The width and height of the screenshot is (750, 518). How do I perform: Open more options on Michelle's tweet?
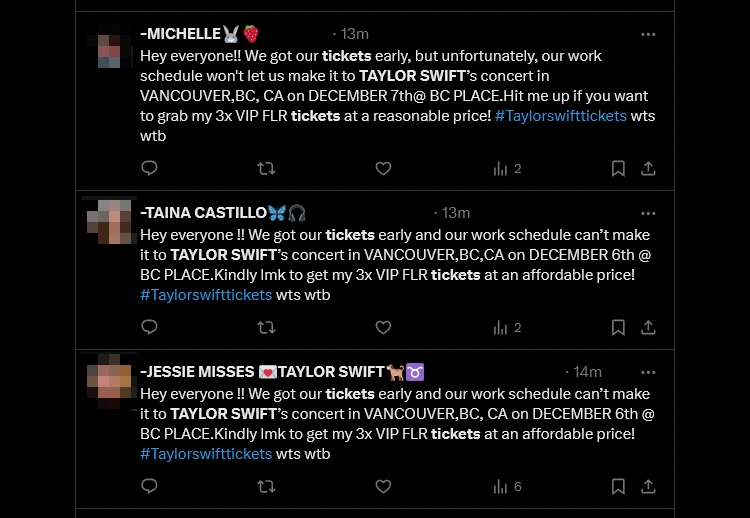point(648,34)
